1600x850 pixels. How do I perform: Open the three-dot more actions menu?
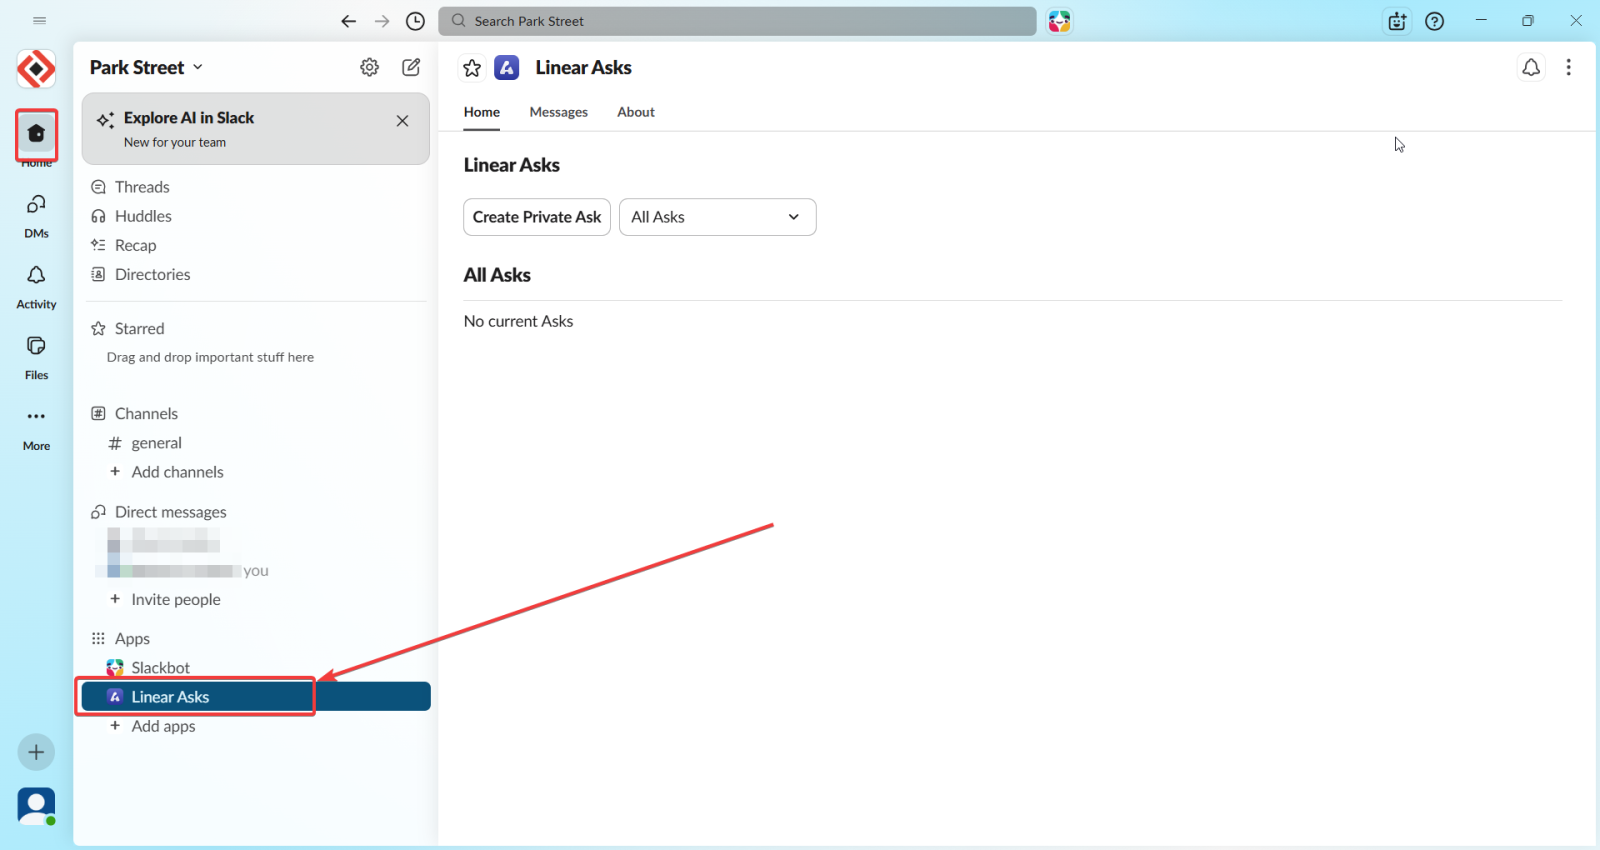[1568, 67]
